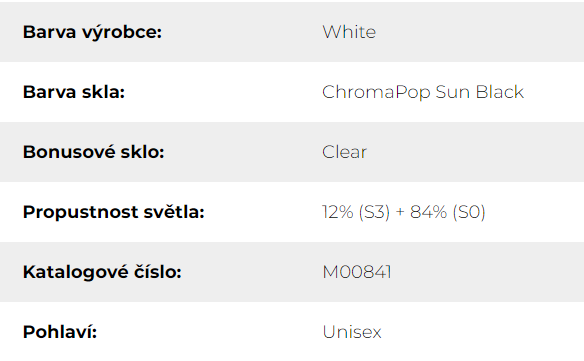Click the word 'ChromaPop' in lens color
Screen dimensions: 584x361
click(376, 92)
